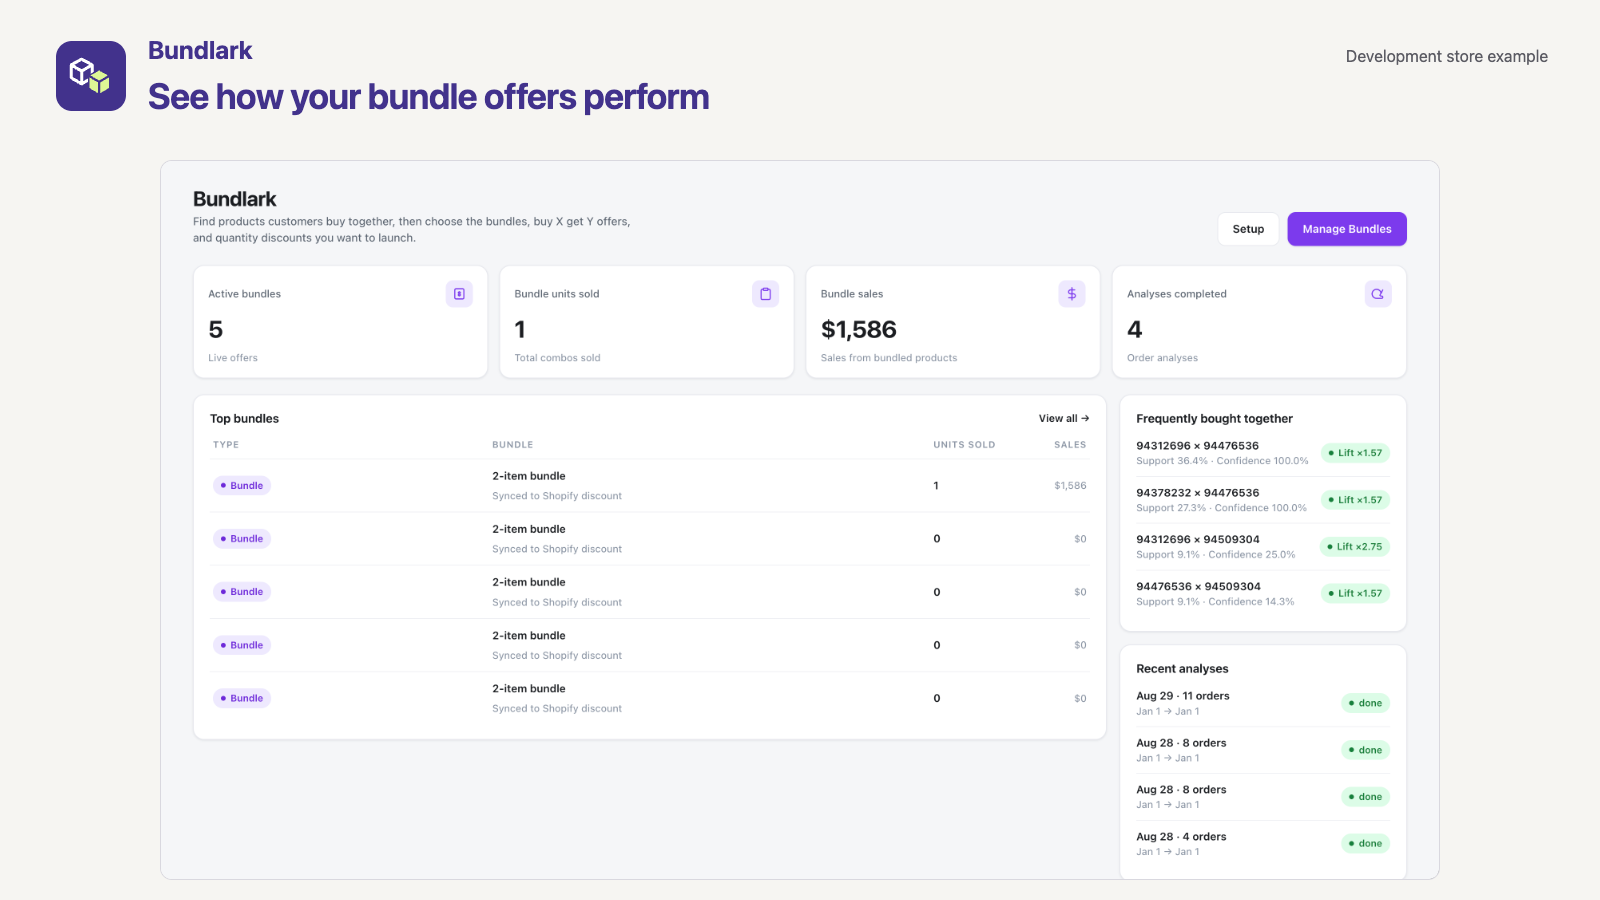Viewport: 1600px width, 900px height.
Task: Select the $1,586 bundle row badge
Action: [x=242, y=486]
